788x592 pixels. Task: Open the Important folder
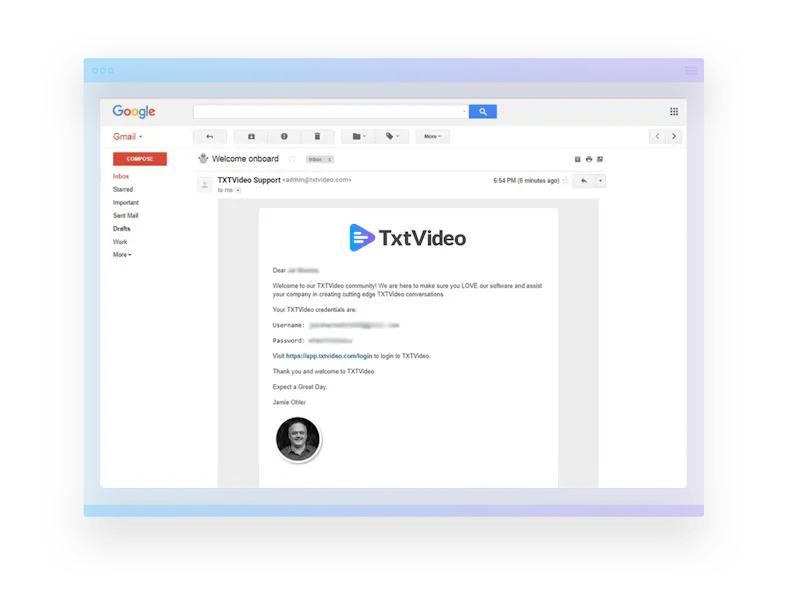coord(126,203)
